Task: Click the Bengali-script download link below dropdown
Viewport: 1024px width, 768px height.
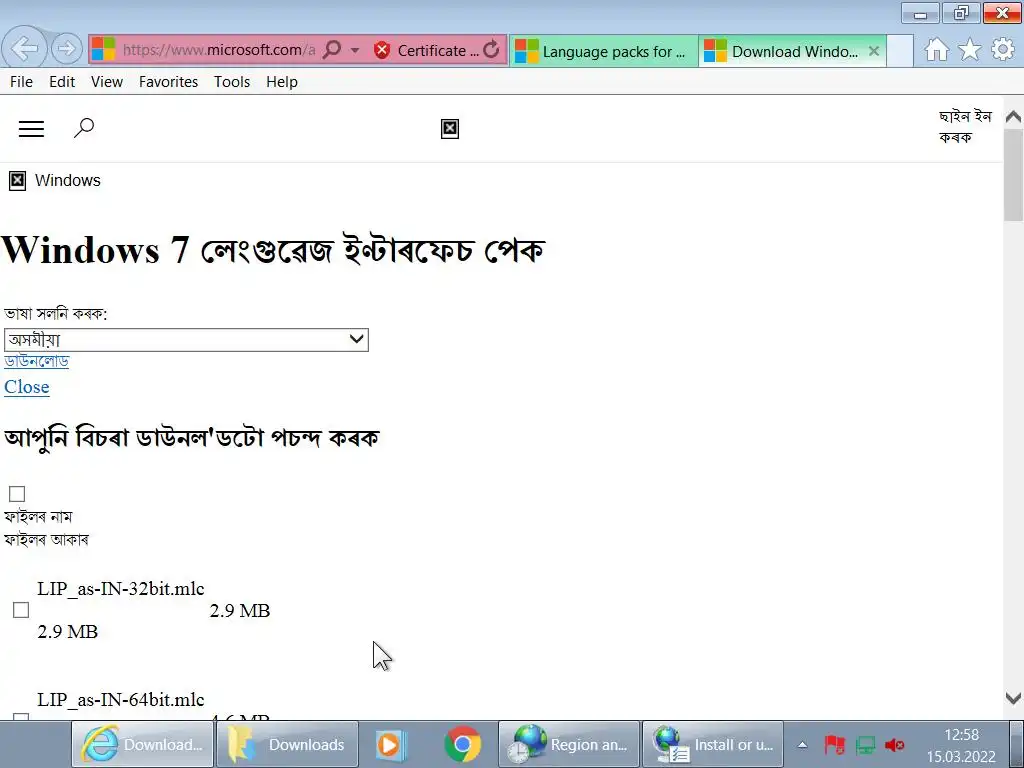Action: point(37,361)
